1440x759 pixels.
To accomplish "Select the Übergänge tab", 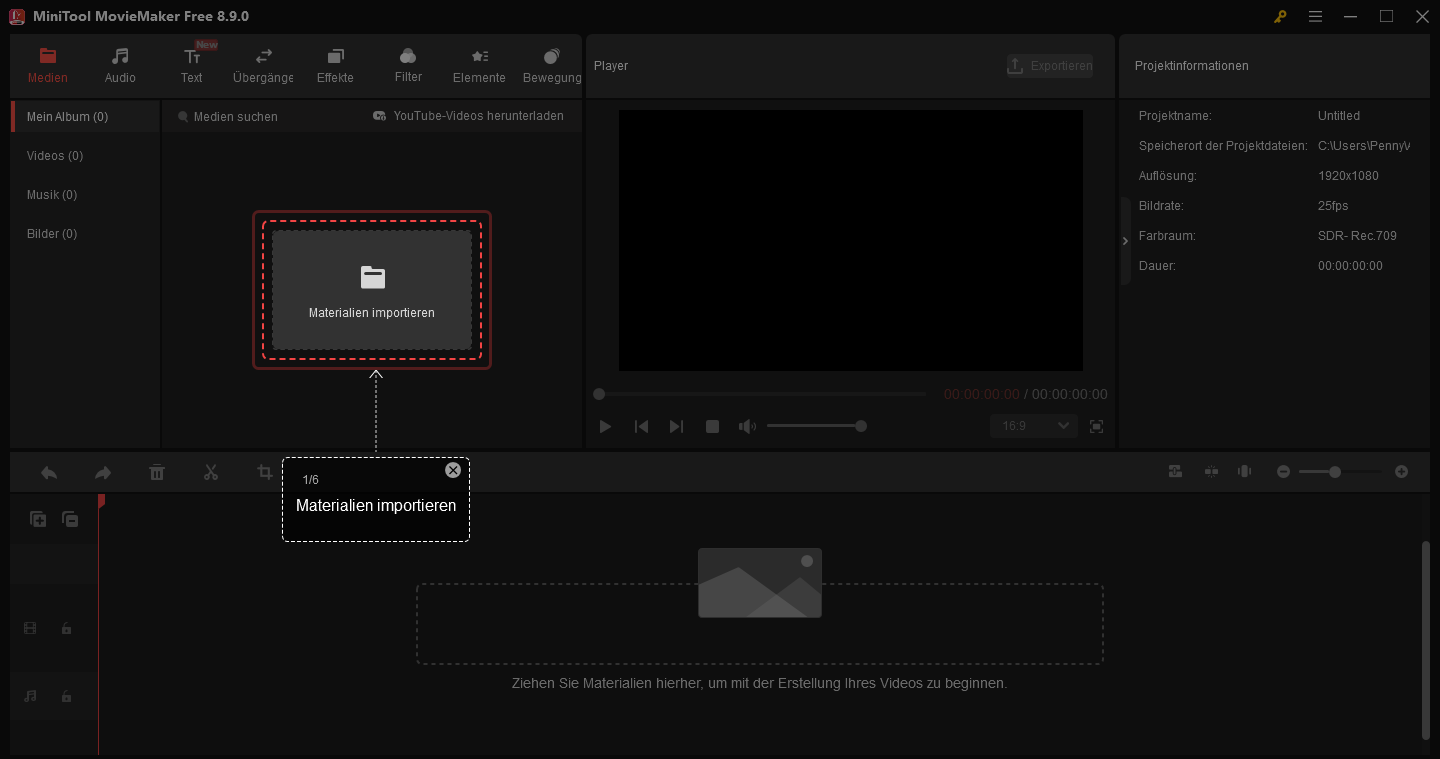I will click(x=263, y=66).
